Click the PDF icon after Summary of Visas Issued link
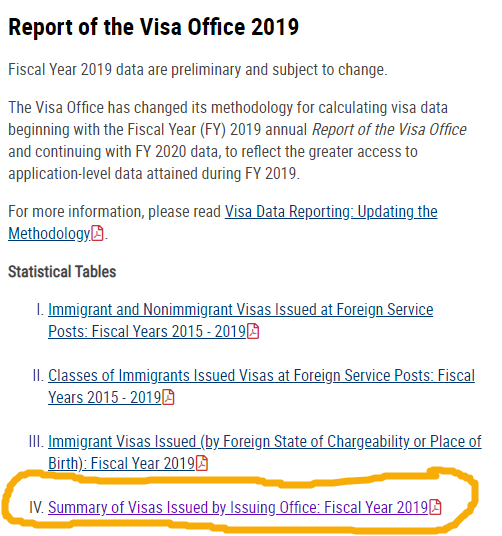The height and width of the screenshot is (536, 502). pyautogui.click(x=435, y=507)
